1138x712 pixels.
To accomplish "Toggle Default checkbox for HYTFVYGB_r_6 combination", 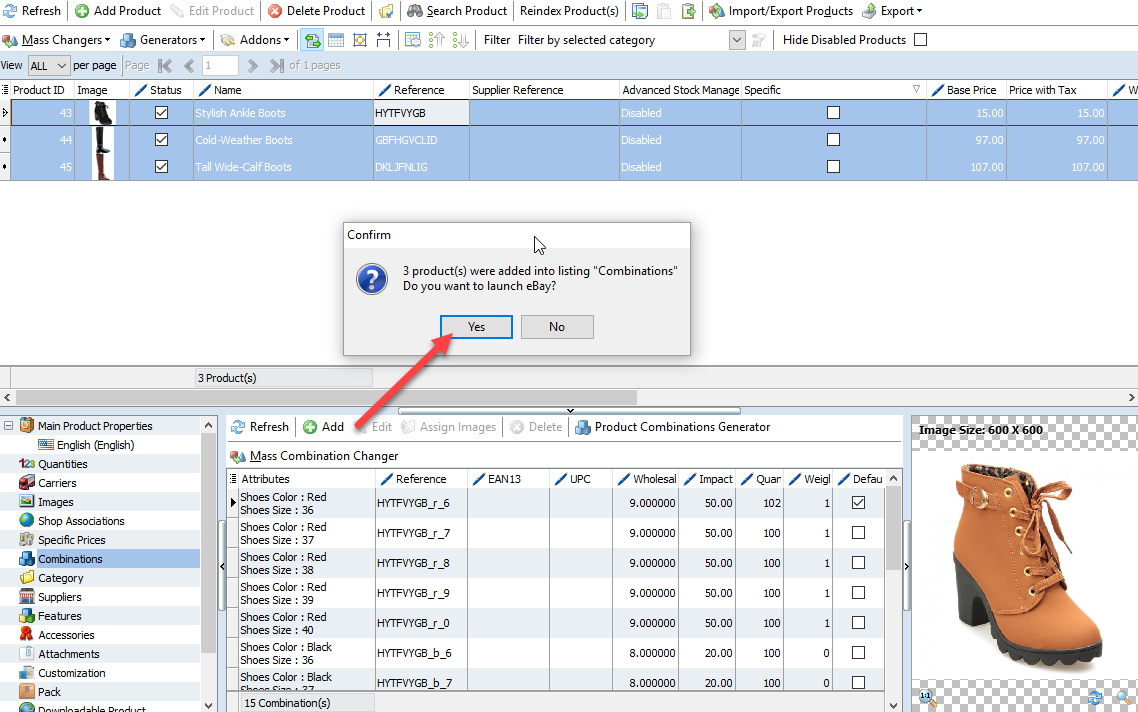I will point(859,502).
